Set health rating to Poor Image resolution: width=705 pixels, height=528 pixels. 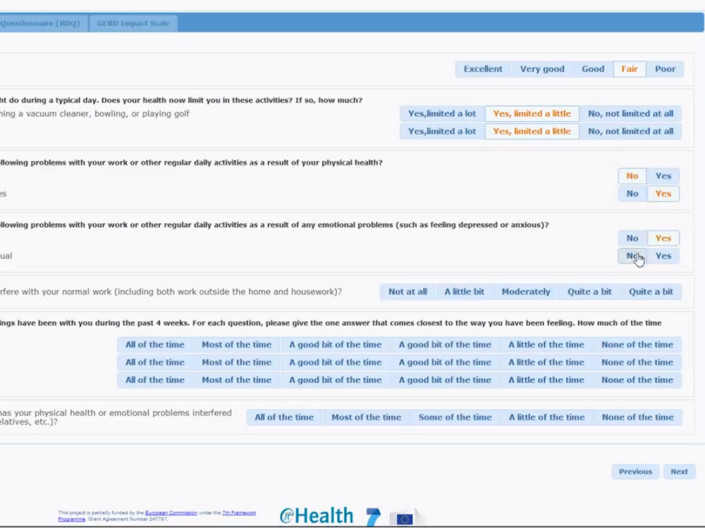(665, 69)
